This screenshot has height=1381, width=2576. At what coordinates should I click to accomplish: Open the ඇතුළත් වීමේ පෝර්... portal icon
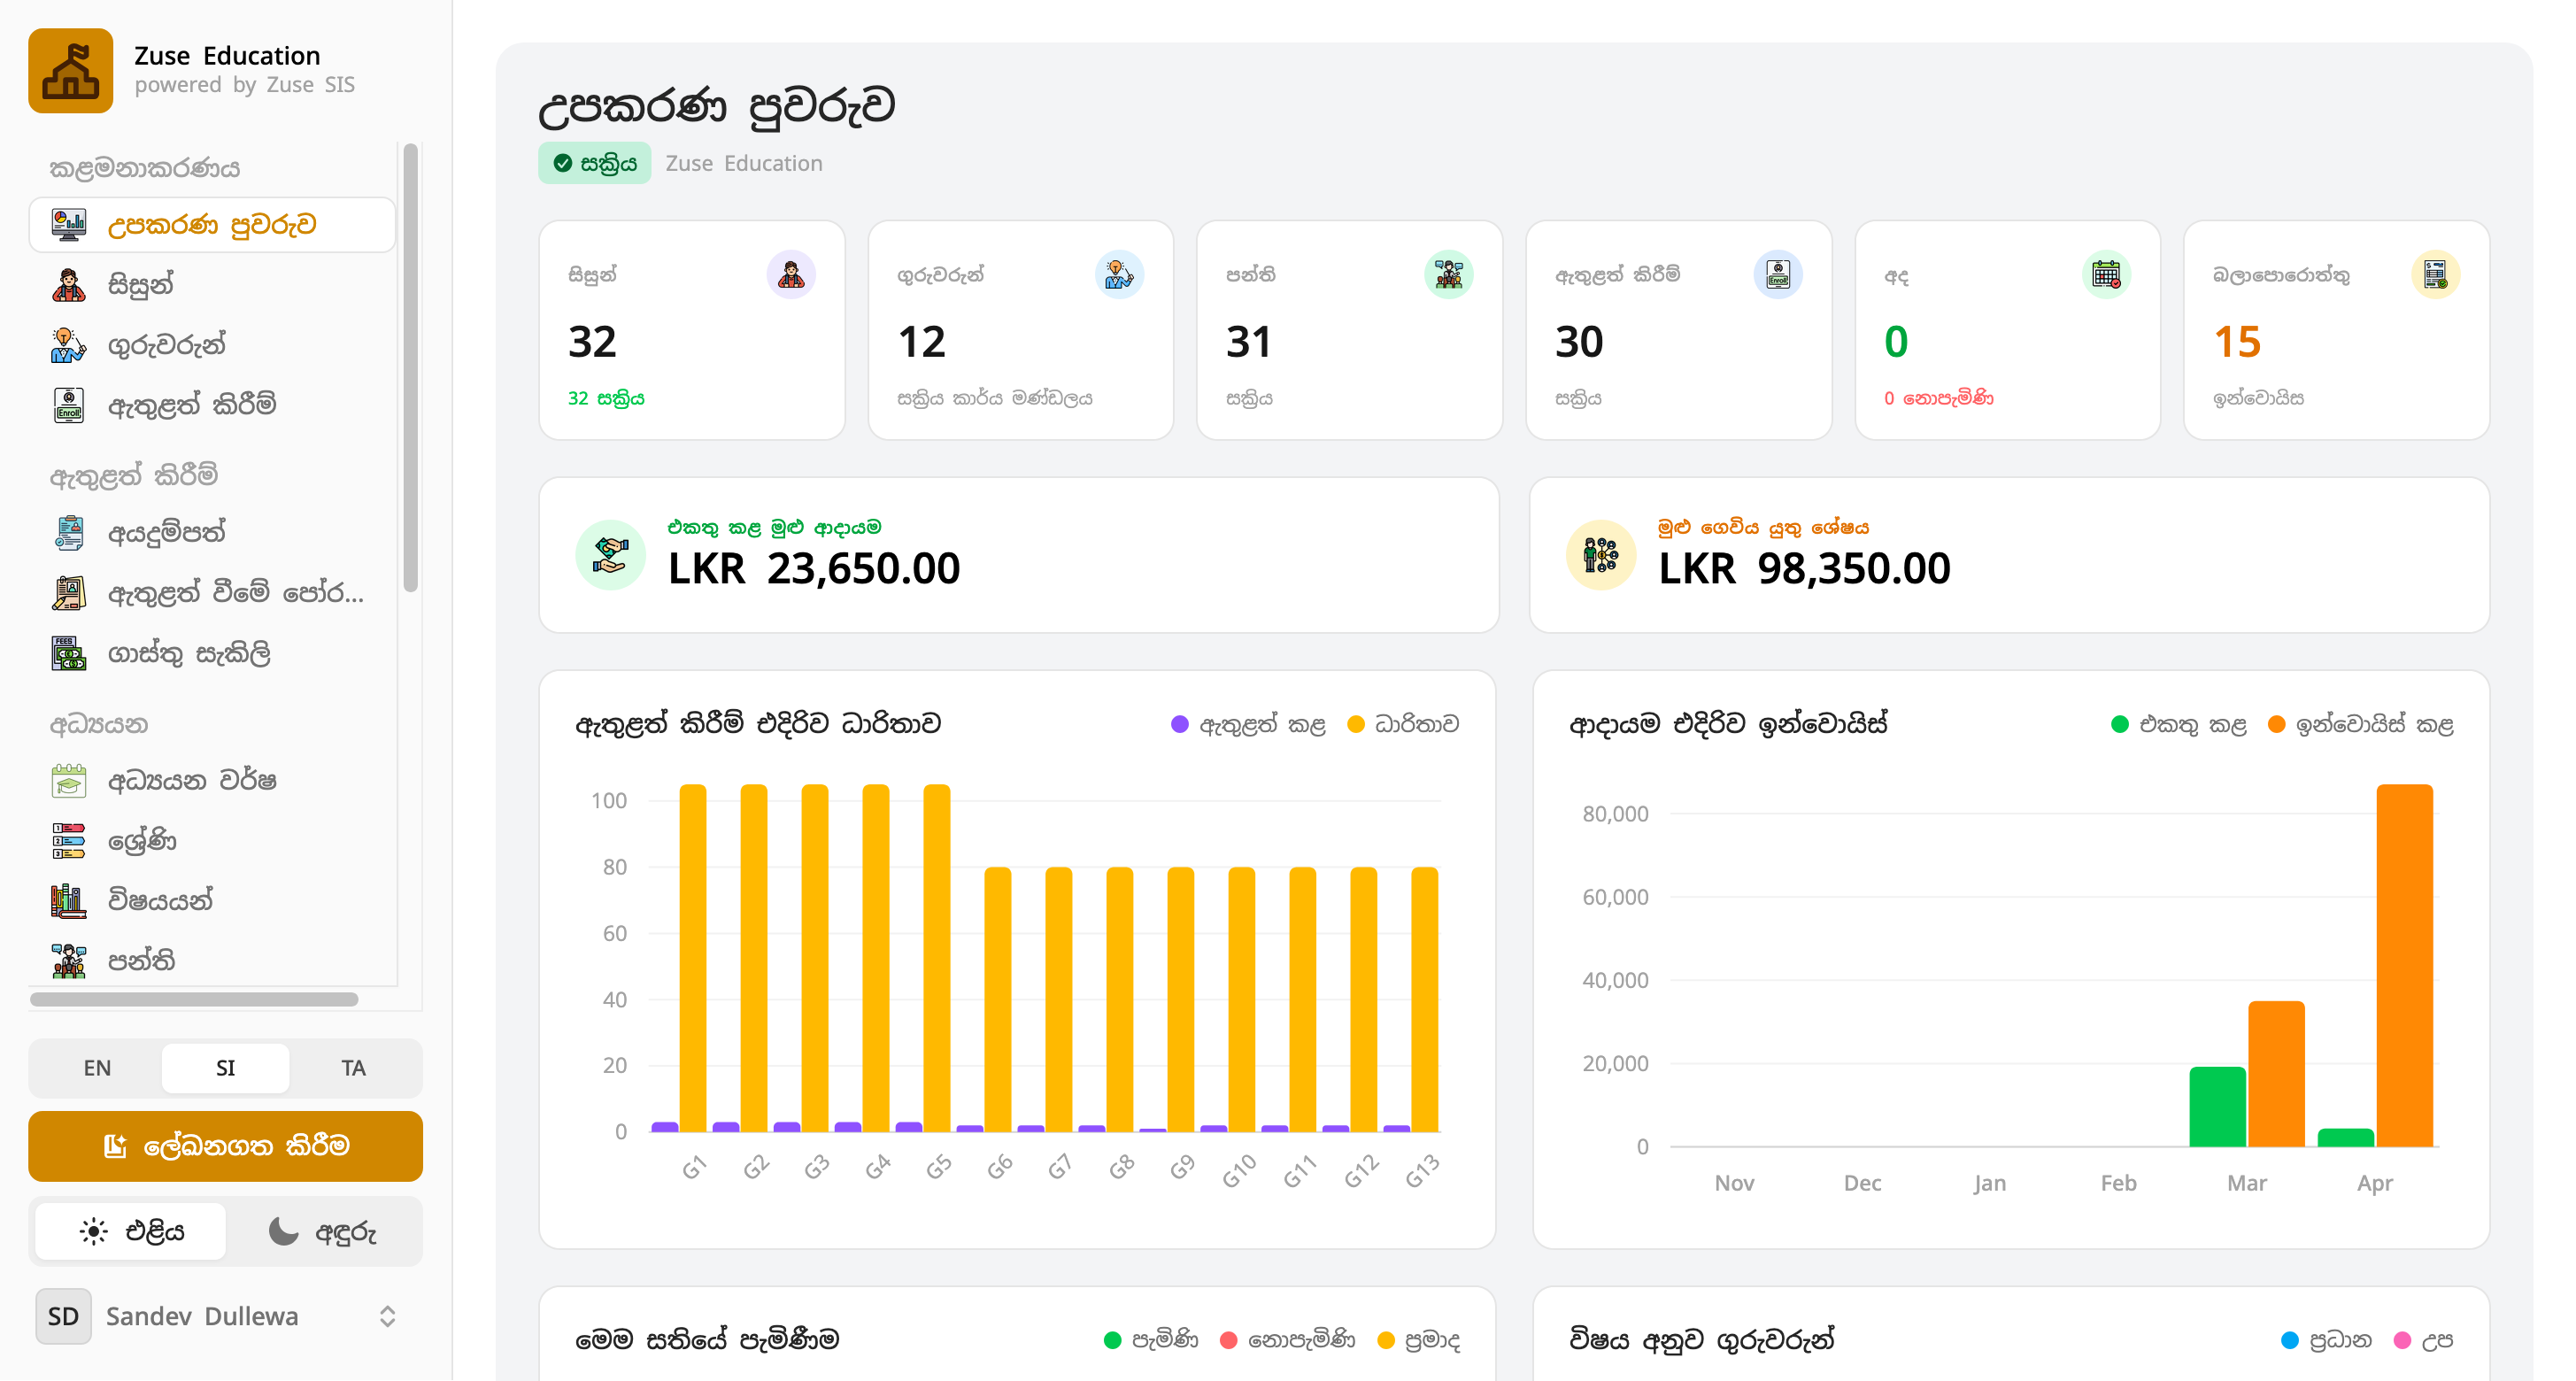click(68, 593)
